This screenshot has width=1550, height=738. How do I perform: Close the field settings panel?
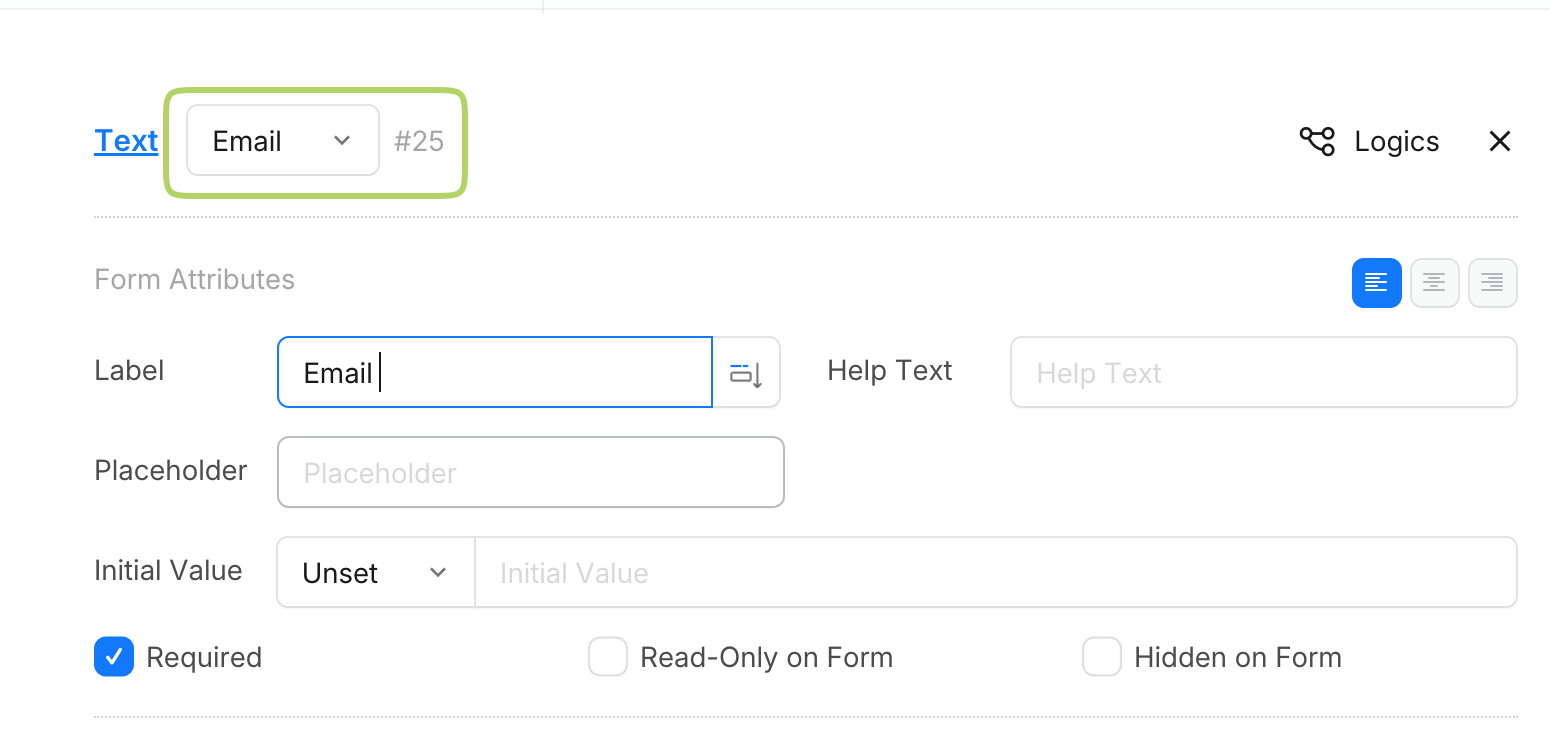1499,141
